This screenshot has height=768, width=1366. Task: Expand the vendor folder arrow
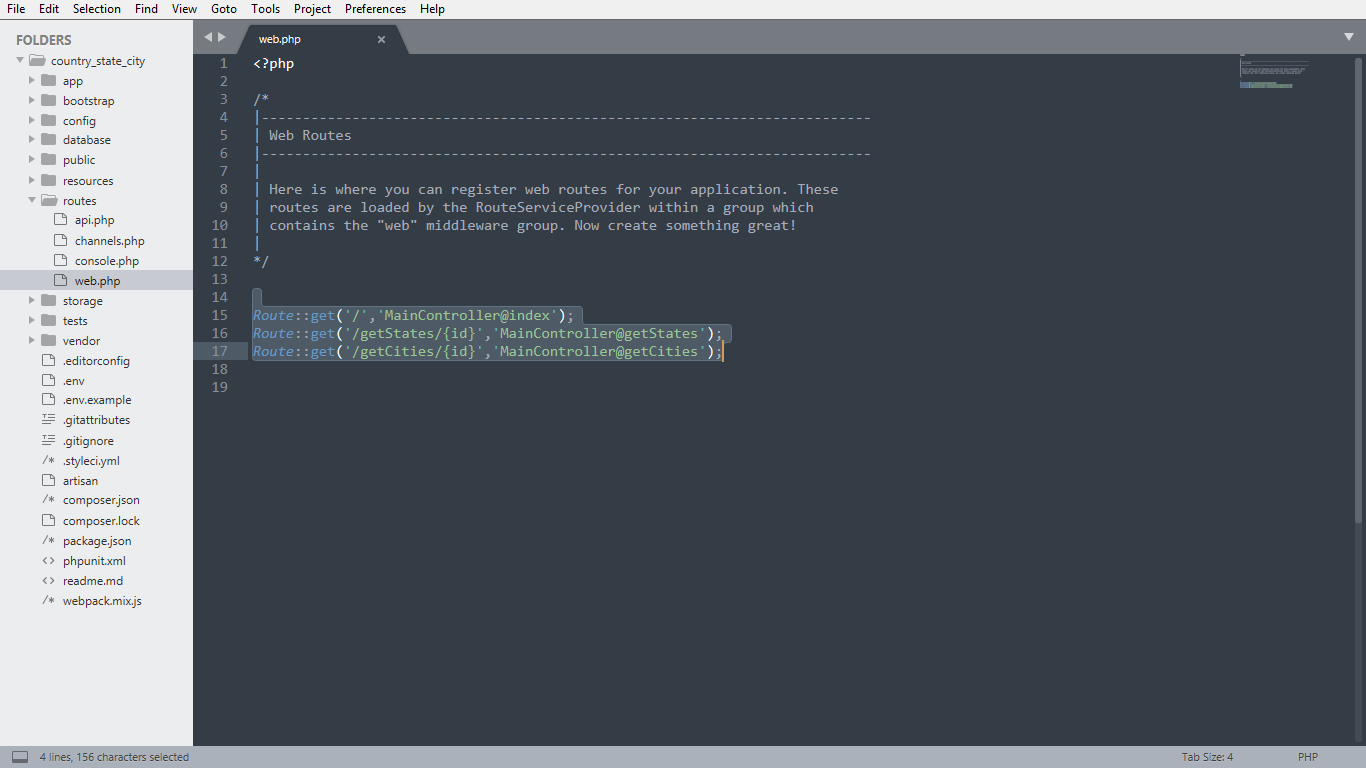point(32,341)
